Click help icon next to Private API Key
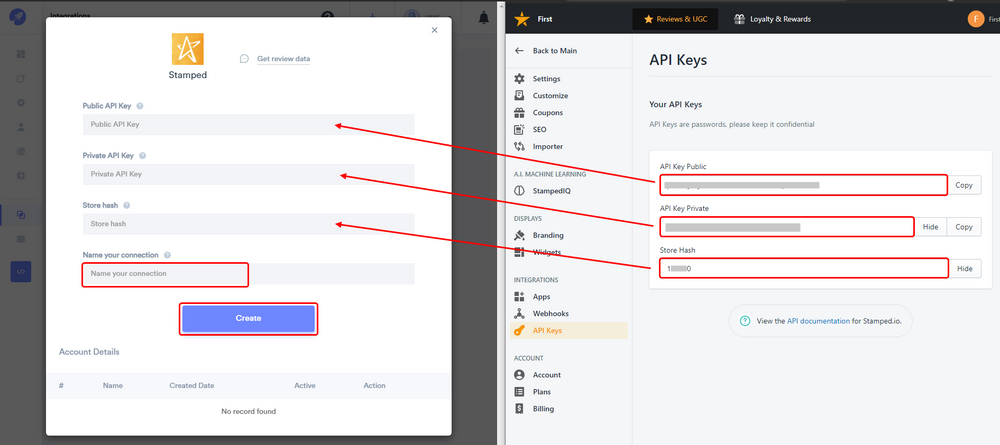 click(x=142, y=156)
